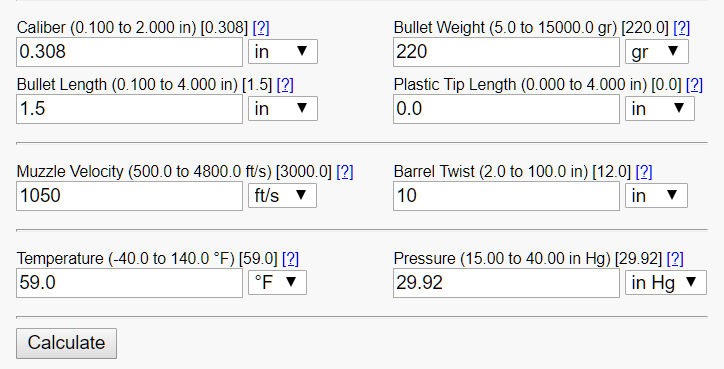
Task: Open the Barrel Twist help [?] link
Action: (x=644, y=172)
